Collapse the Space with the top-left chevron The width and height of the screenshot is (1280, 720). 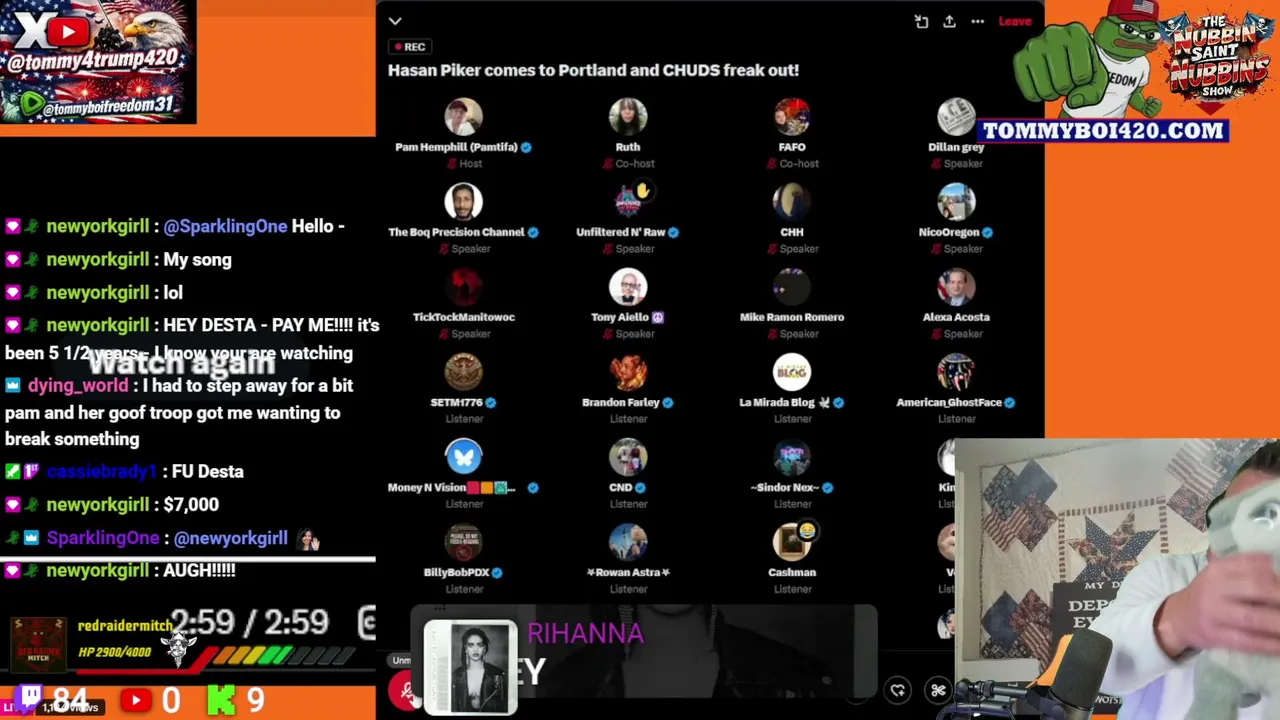[395, 21]
